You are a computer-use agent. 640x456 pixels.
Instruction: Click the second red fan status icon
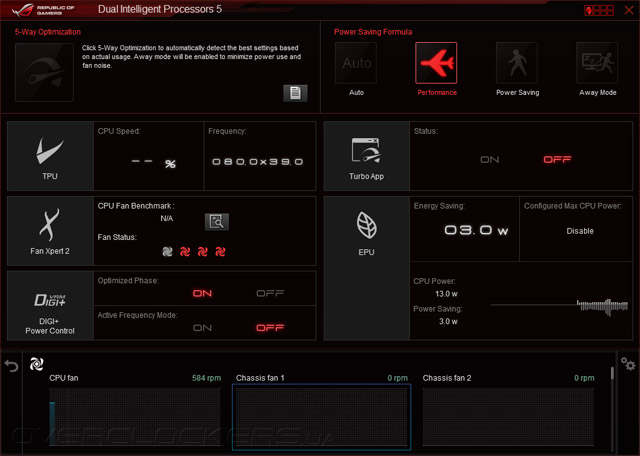(x=185, y=251)
